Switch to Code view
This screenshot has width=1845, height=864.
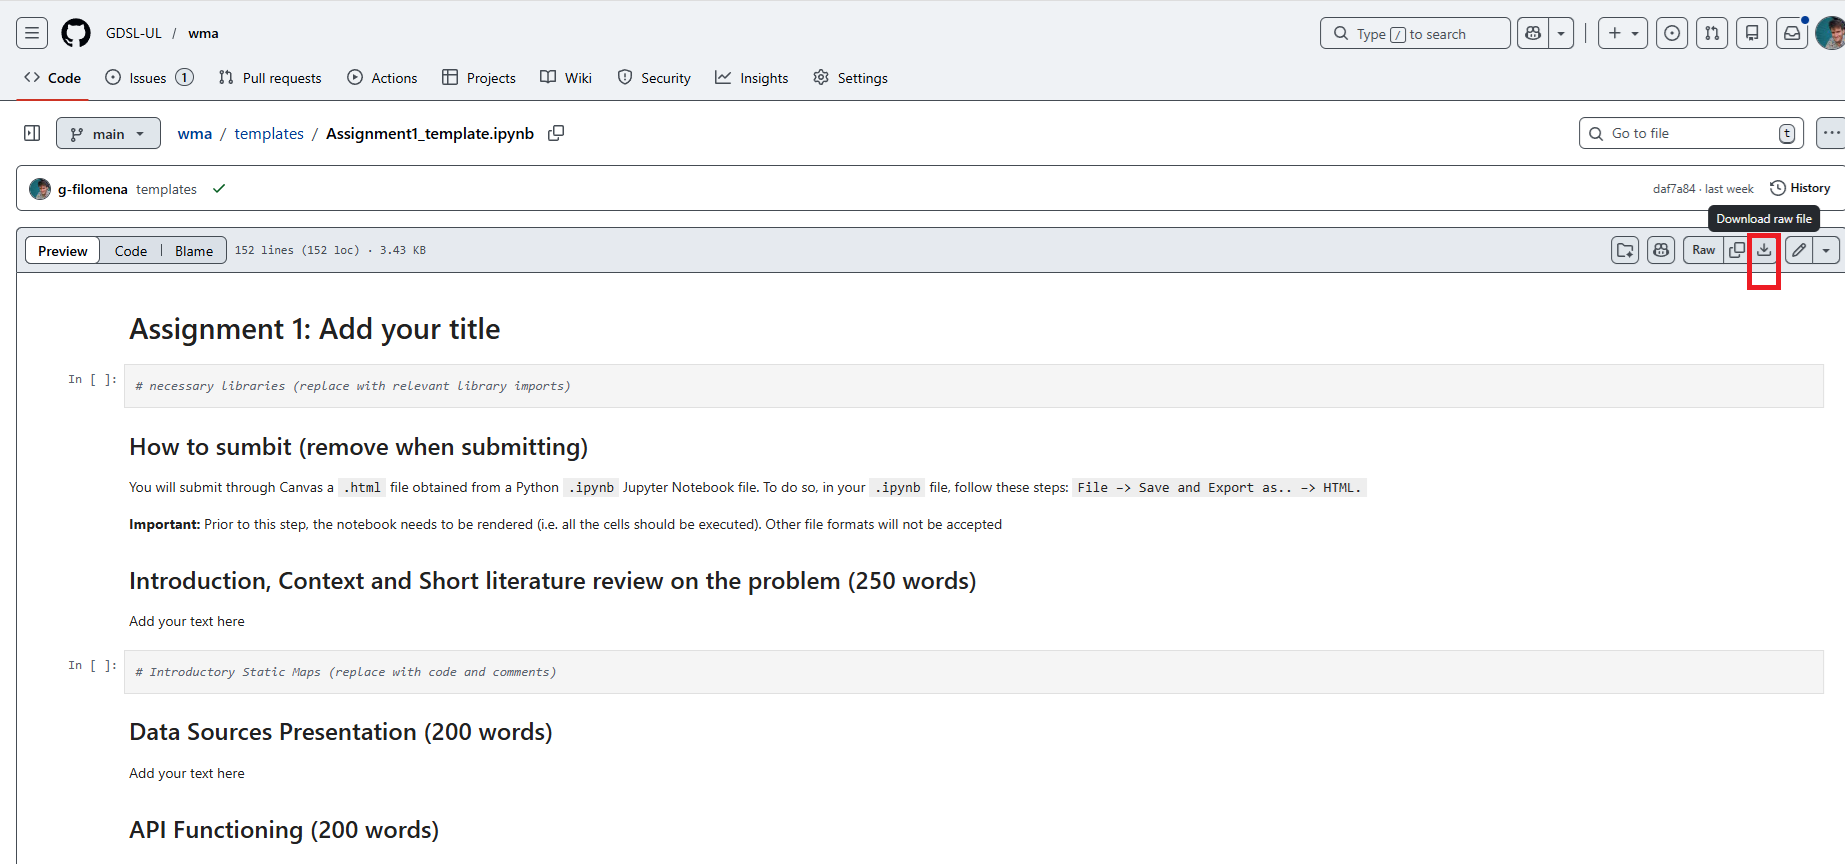[131, 251]
